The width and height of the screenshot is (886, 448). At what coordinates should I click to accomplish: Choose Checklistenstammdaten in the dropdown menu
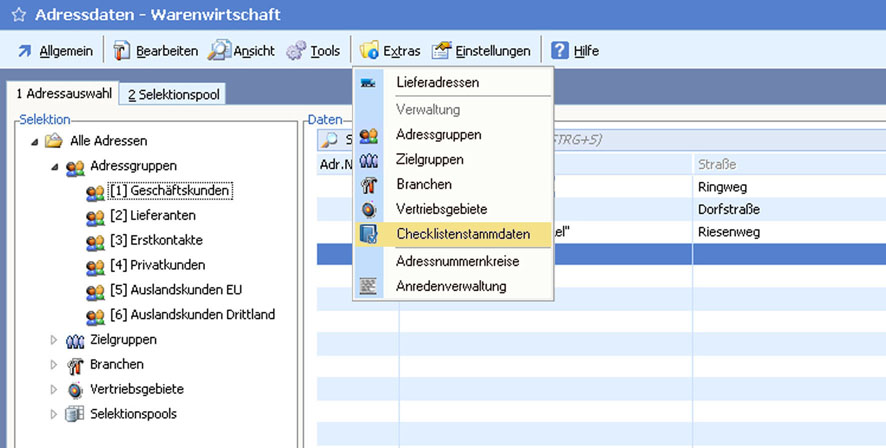pyautogui.click(x=462, y=235)
